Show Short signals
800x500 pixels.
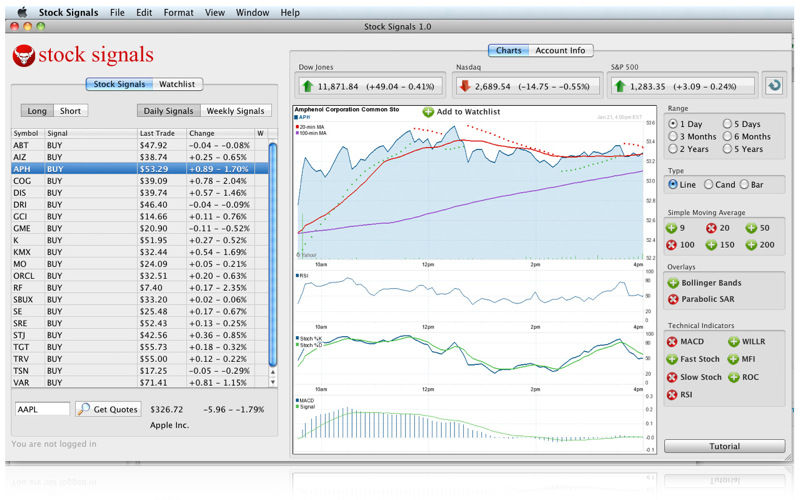pyautogui.click(x=70, y=111)
